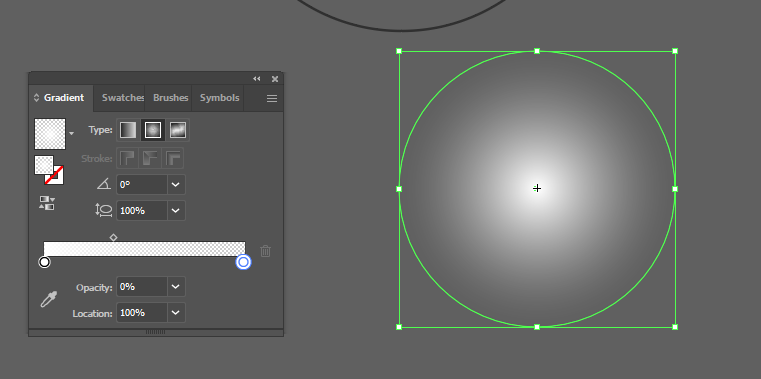Screen dimensions: 761x379
Task: Close the Gradient panel
Action: point(275,79)
